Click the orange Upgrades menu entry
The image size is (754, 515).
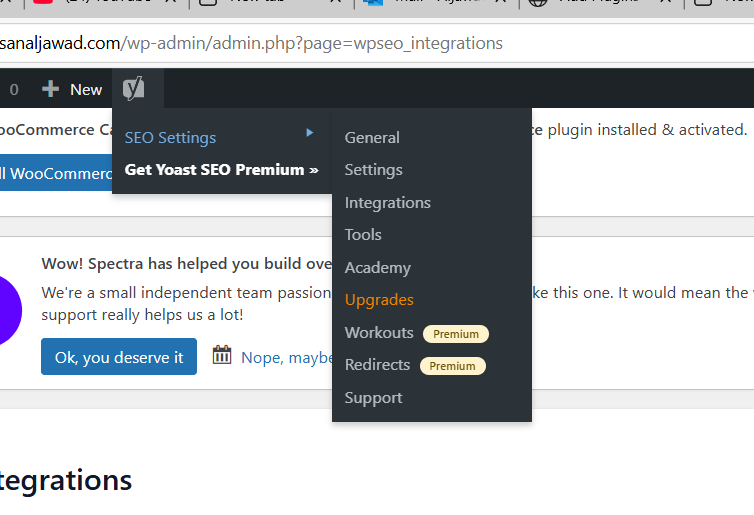pyautogui.click(x=379, y=300)
